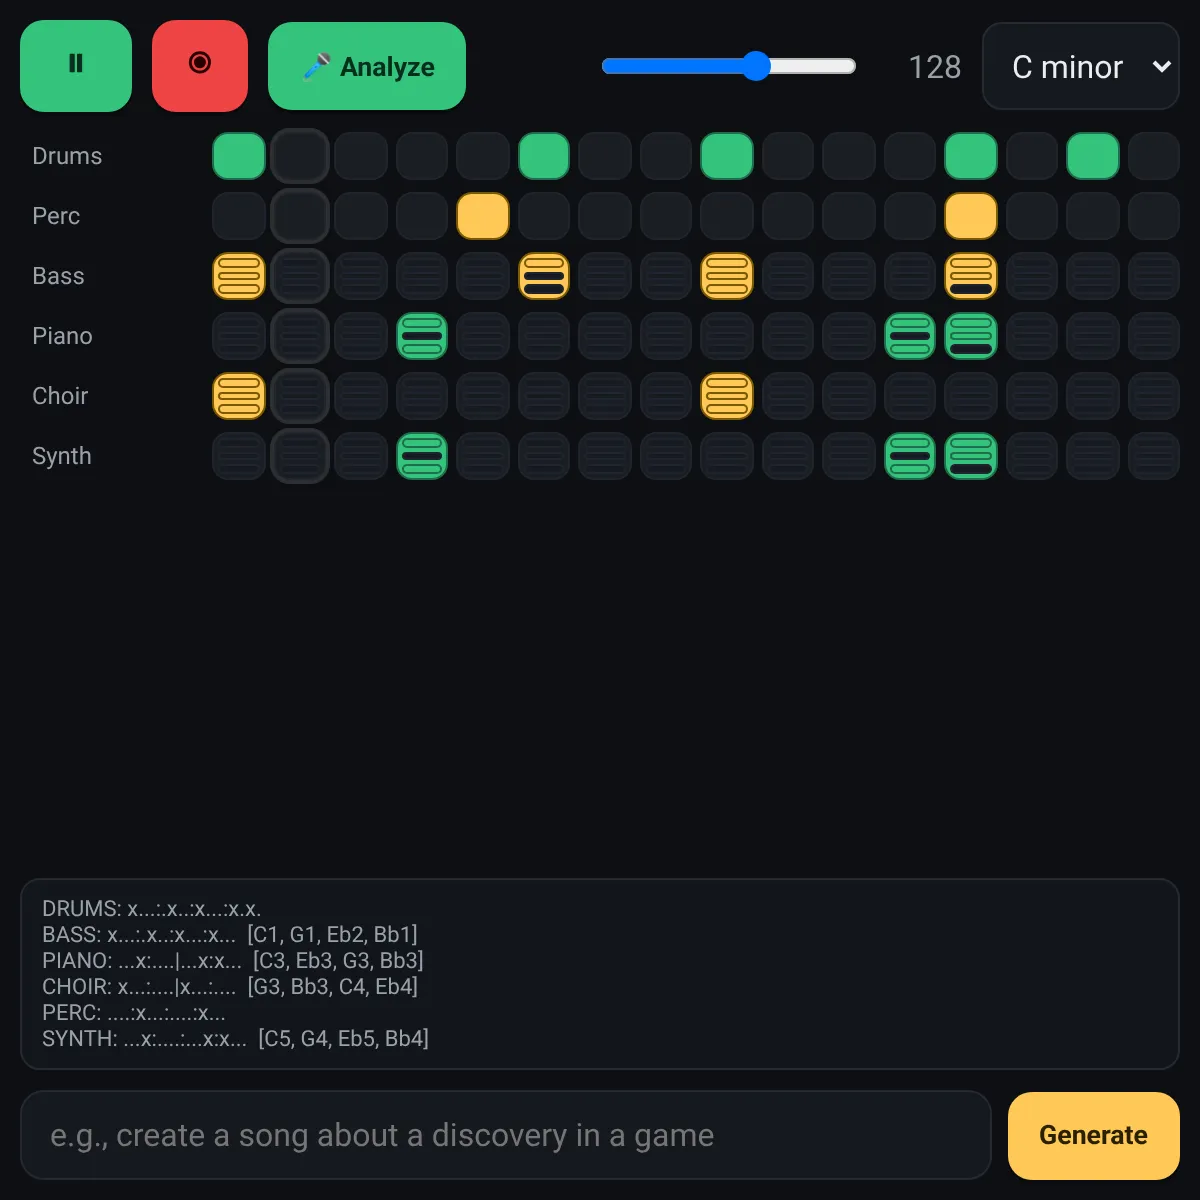Screen dimensions: 1200x1200
Task: Toggle the second yellow Perc step
Action: coord(970,216)
